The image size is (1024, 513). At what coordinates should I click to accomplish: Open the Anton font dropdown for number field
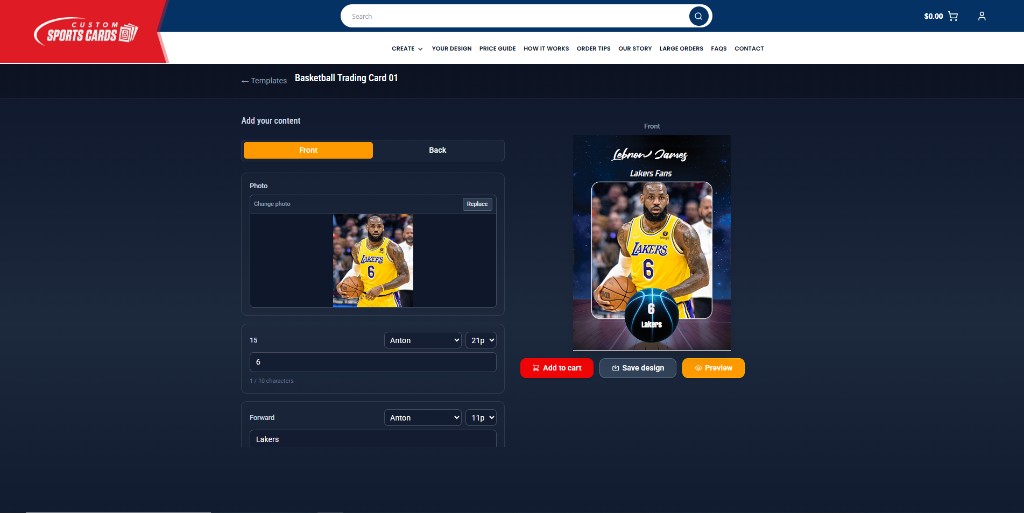coord(423,341)
